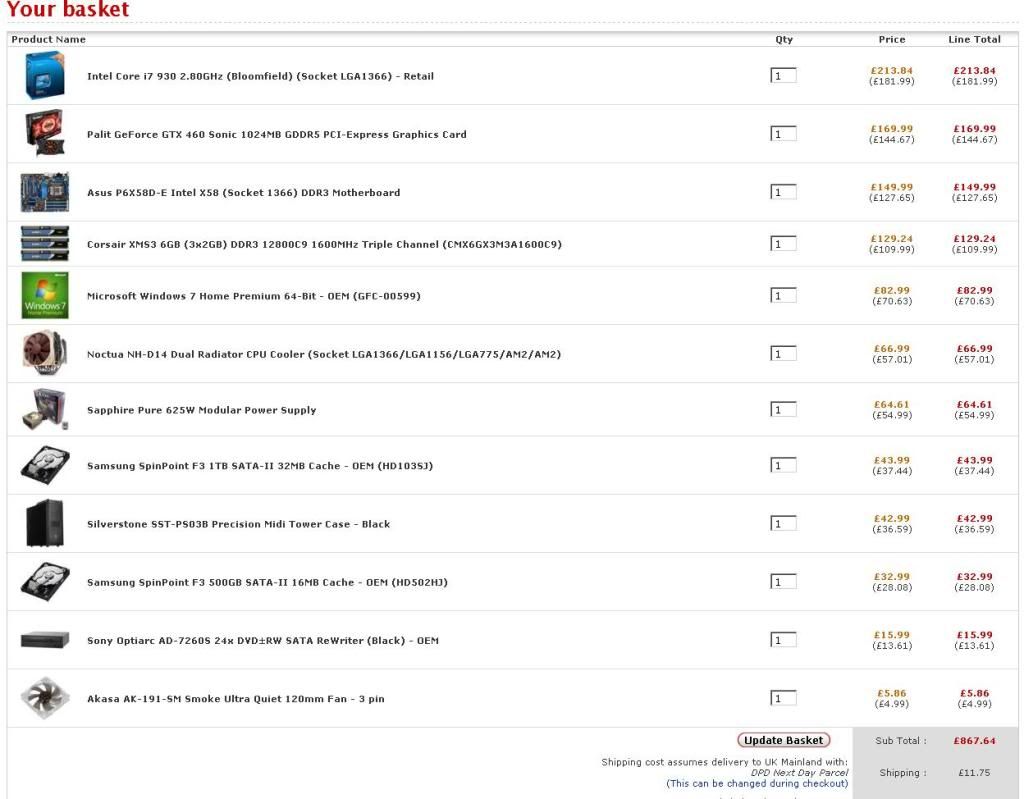This screenshot has height=799, width=1024.
Task: Click quantity field for Akasa AK-191-SM fan
Action: 783,698
